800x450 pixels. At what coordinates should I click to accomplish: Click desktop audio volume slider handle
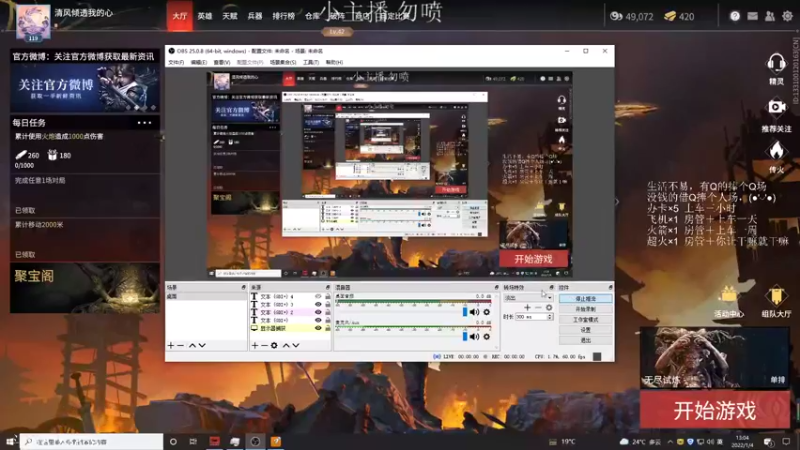[x=465, y=312]
